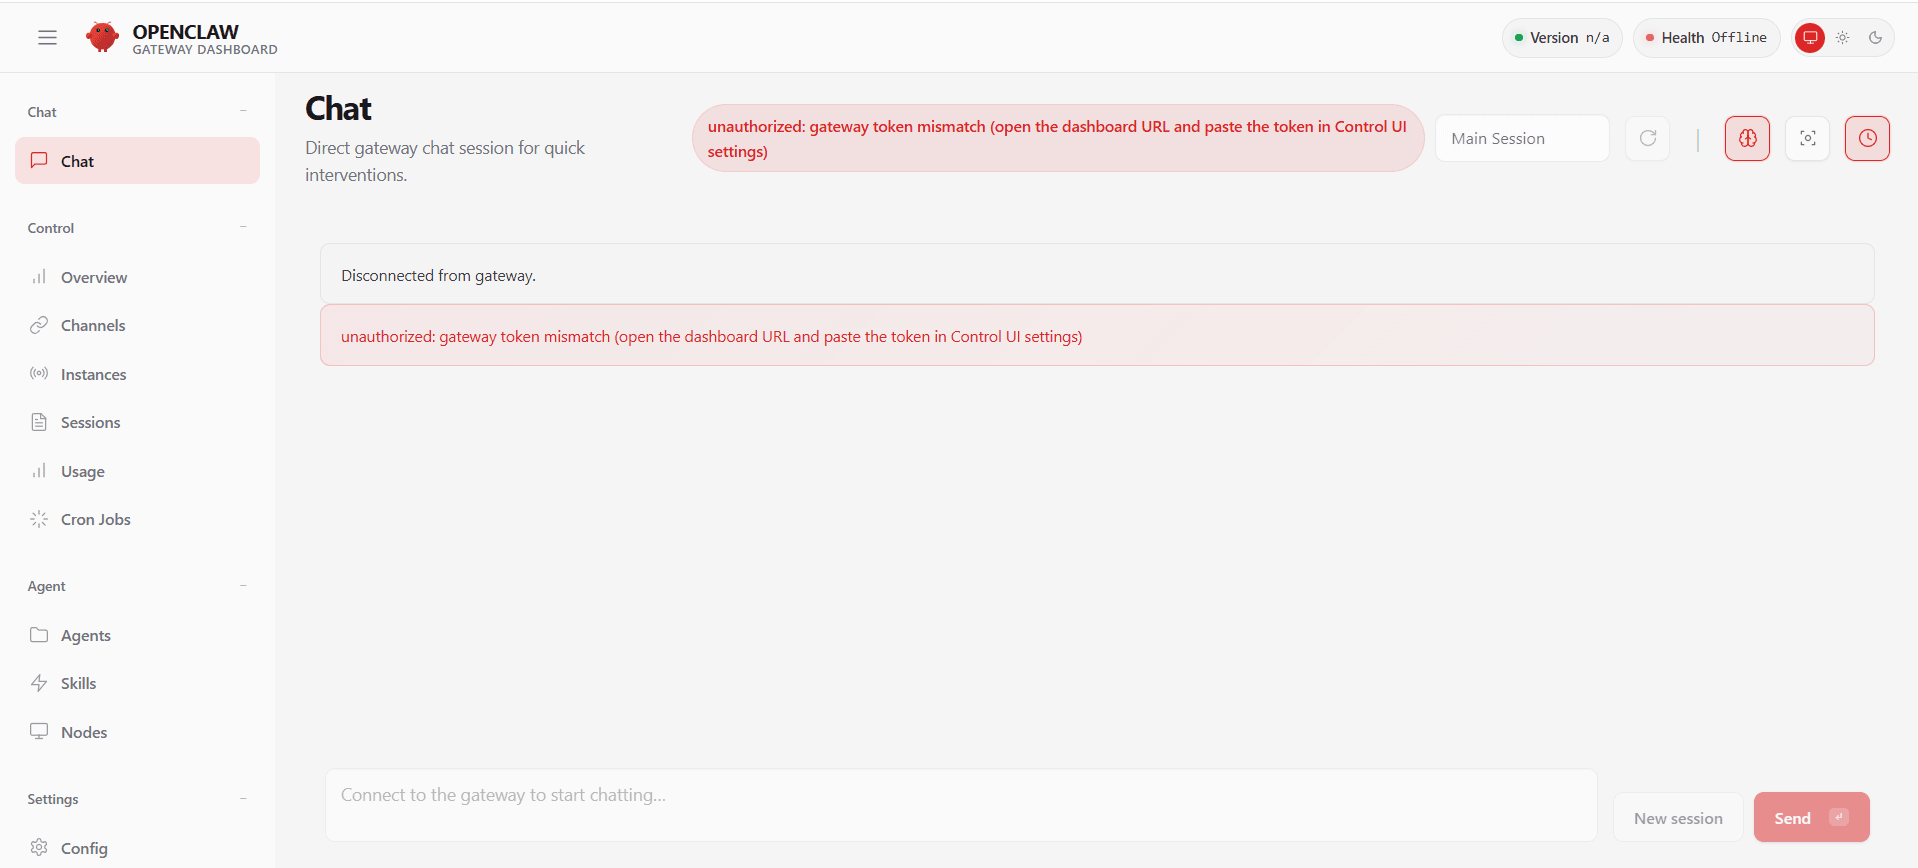Open Skills with the lightning icon
The width and height of the screenshot is (1918, 868).
78,684
